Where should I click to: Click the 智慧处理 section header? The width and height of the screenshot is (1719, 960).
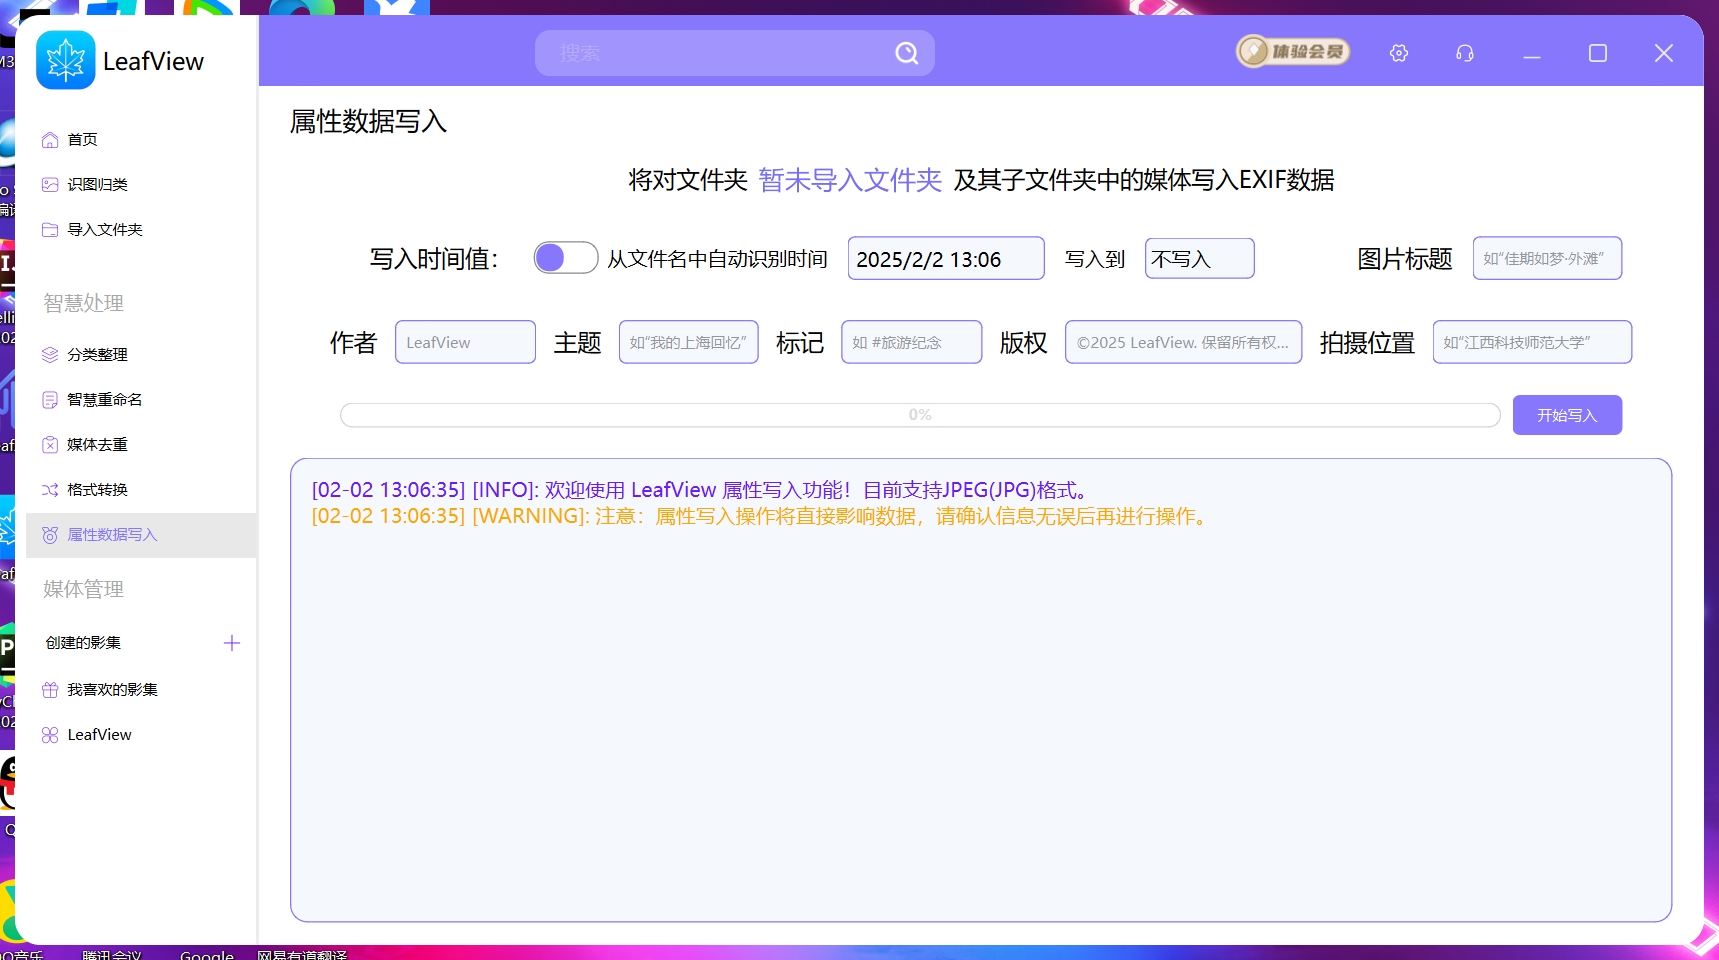[83, 303]
